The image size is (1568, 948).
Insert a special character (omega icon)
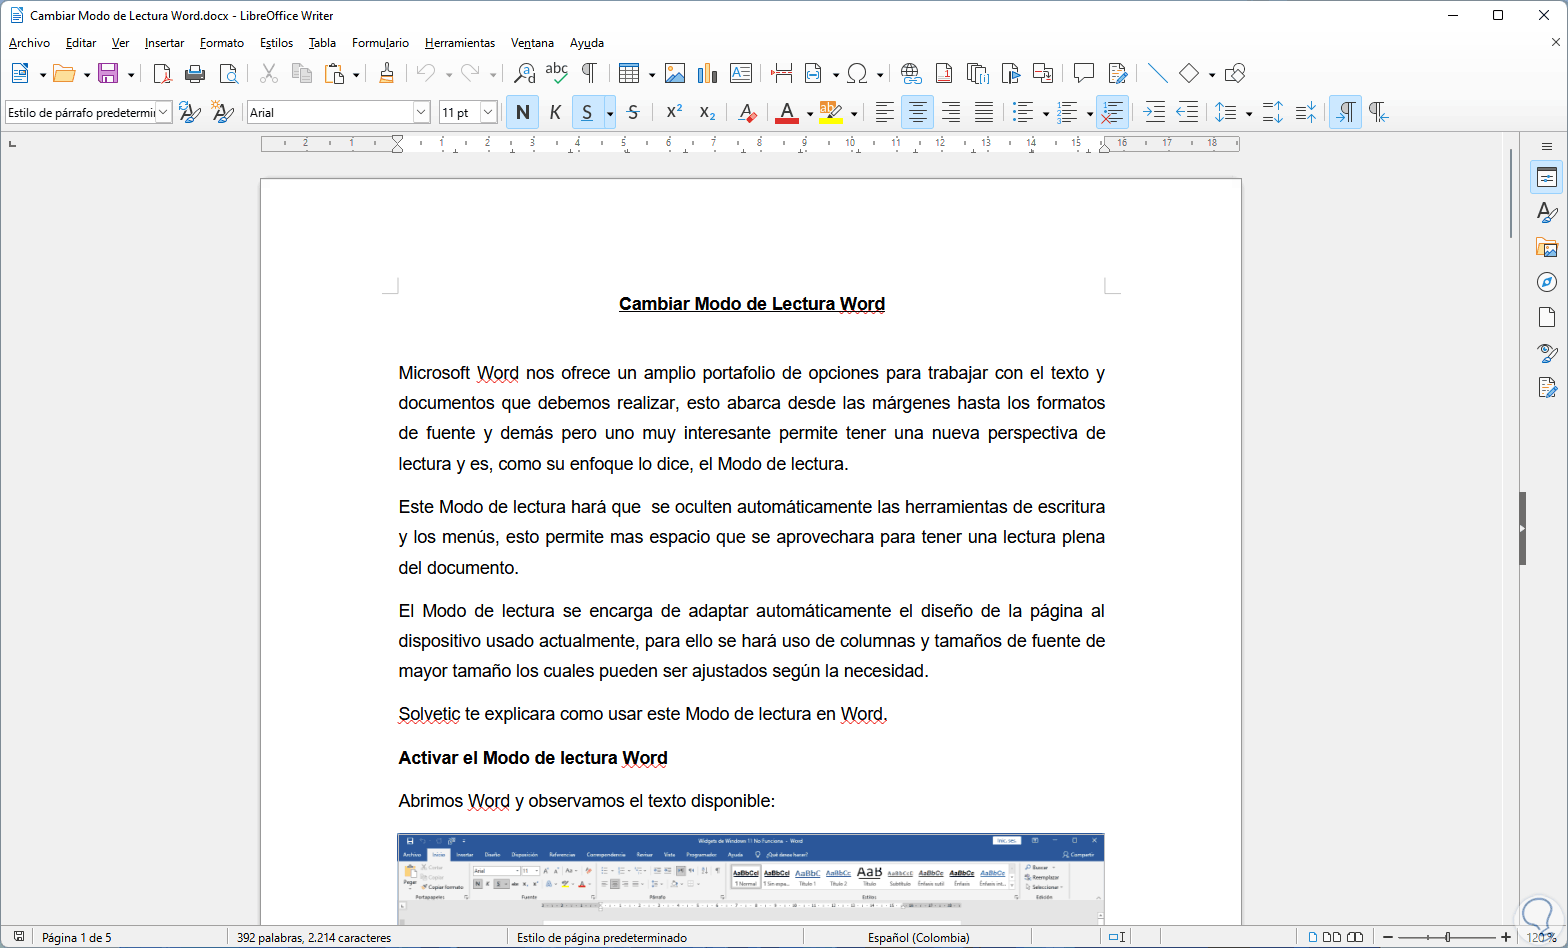857,73
